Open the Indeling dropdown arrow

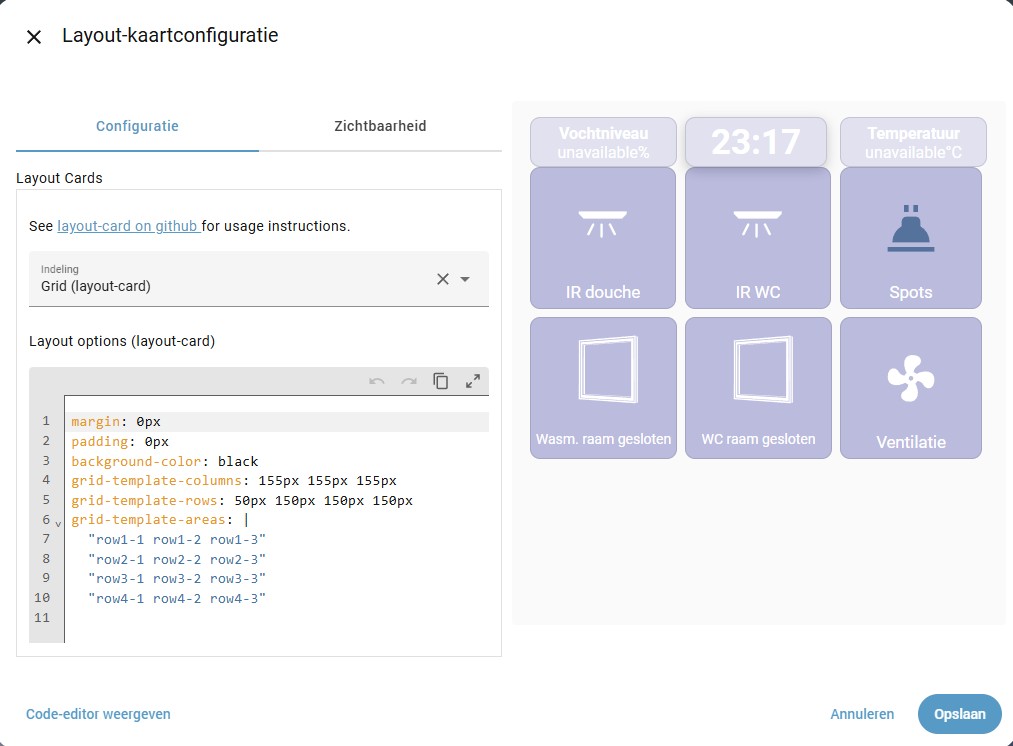[x=465, y=279]
